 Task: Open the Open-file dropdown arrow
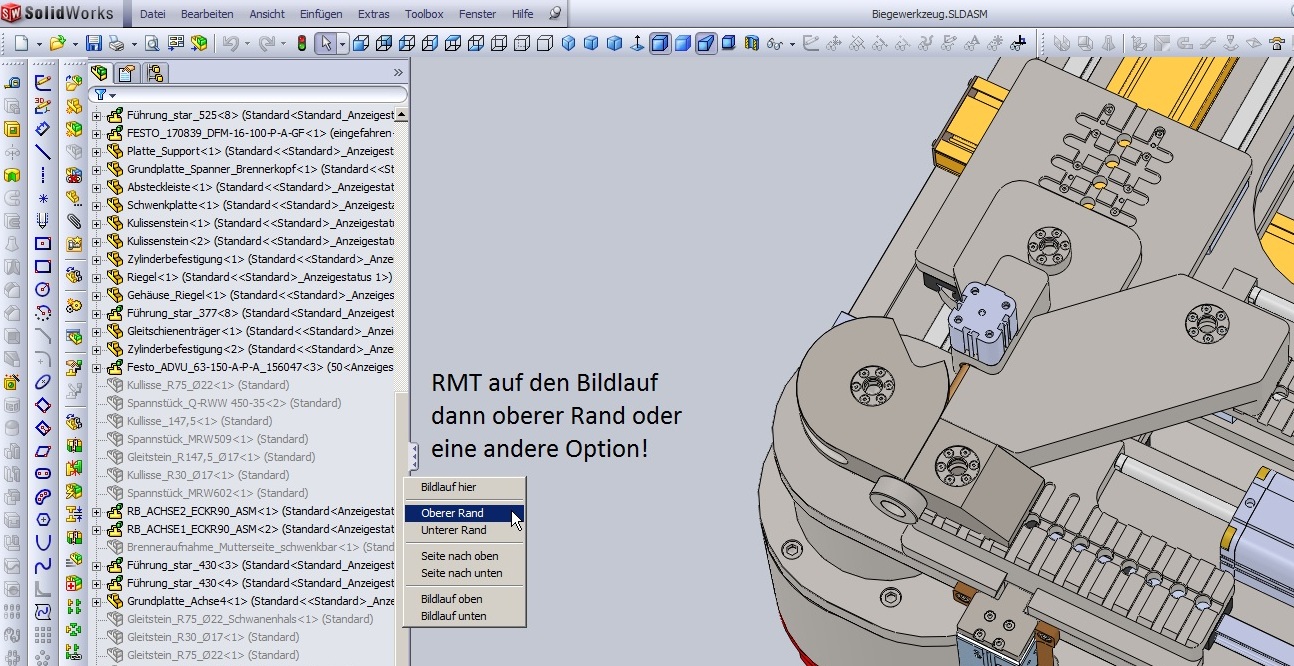click(75, 44)
